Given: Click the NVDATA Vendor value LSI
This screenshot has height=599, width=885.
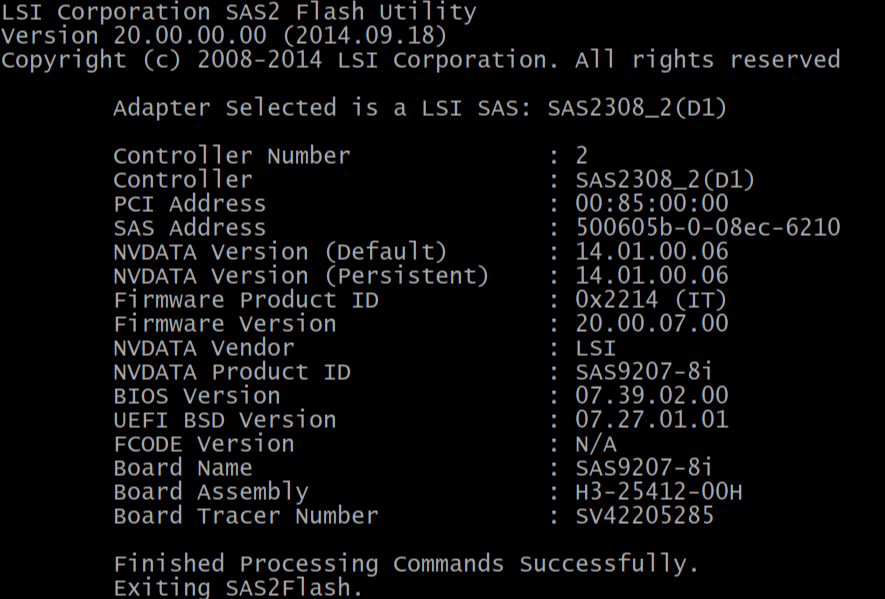Looking at the screenshot, I should (x=596, y=348).
